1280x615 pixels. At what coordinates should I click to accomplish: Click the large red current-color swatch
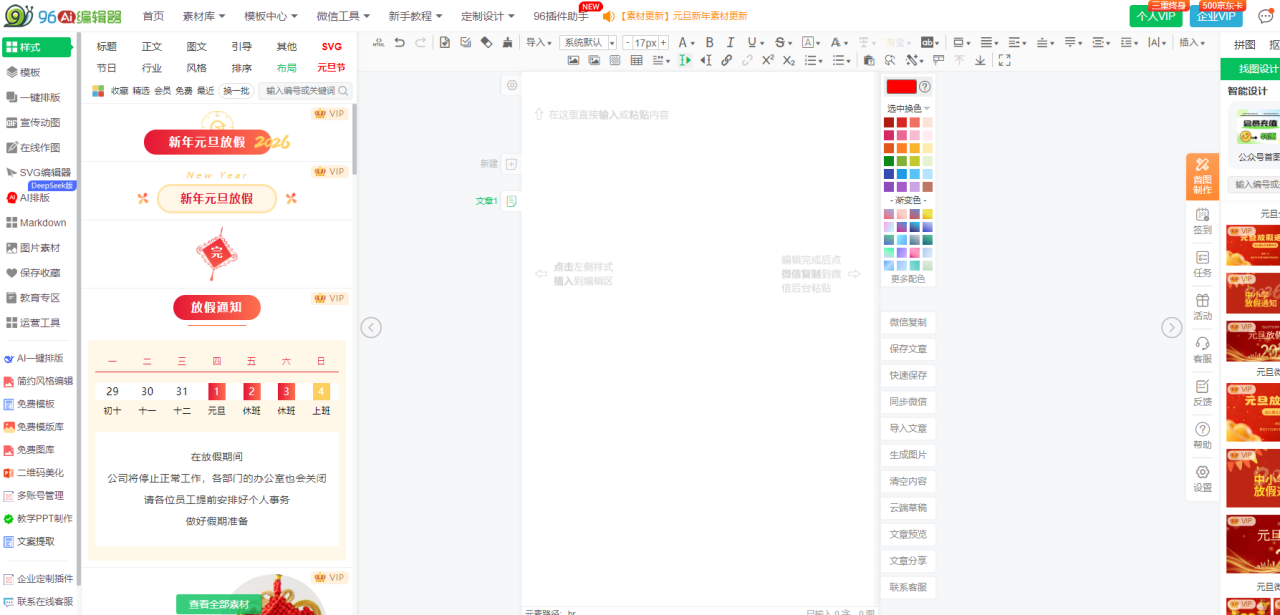900,87
